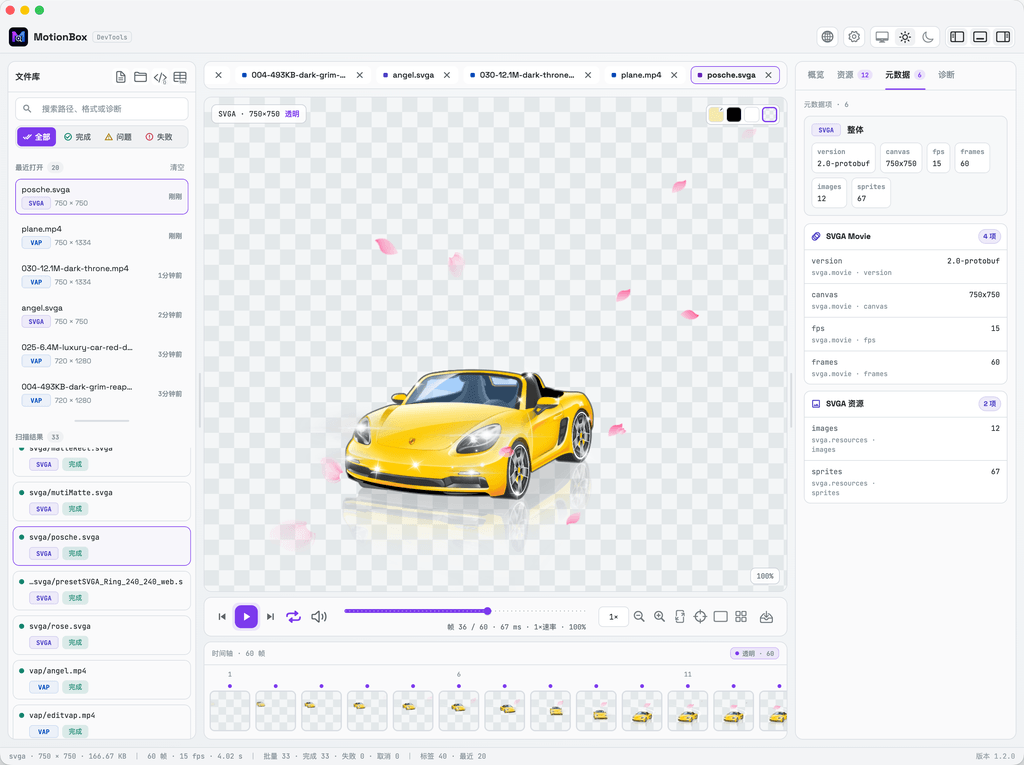
Task: Center preview with crosshair icon
Action: click(700, 617)
